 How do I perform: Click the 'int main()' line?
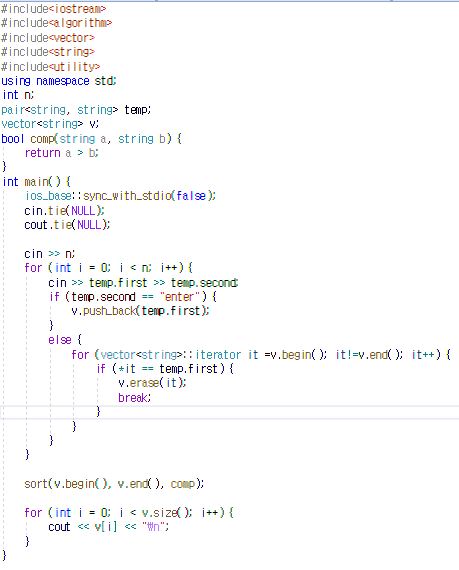click(x=37, y=182)
